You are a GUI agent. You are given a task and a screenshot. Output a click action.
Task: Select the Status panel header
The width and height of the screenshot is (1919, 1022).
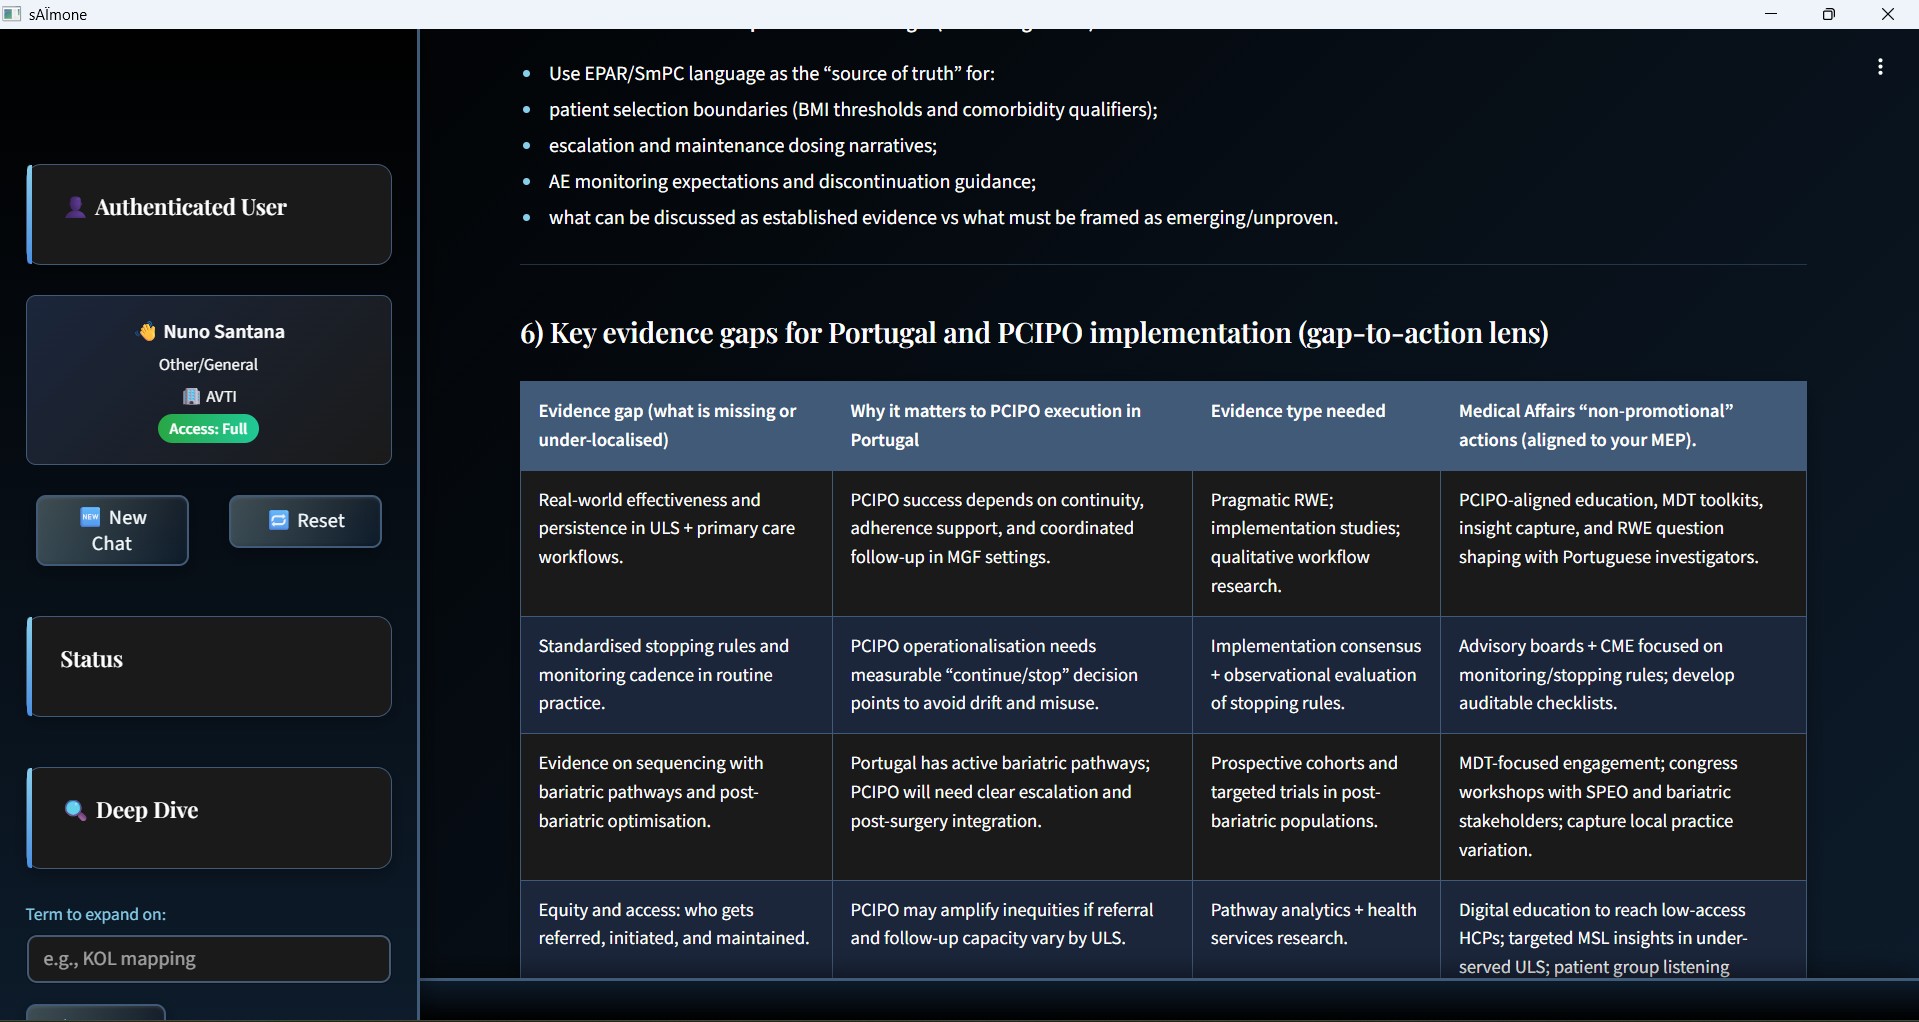(92, 660)
